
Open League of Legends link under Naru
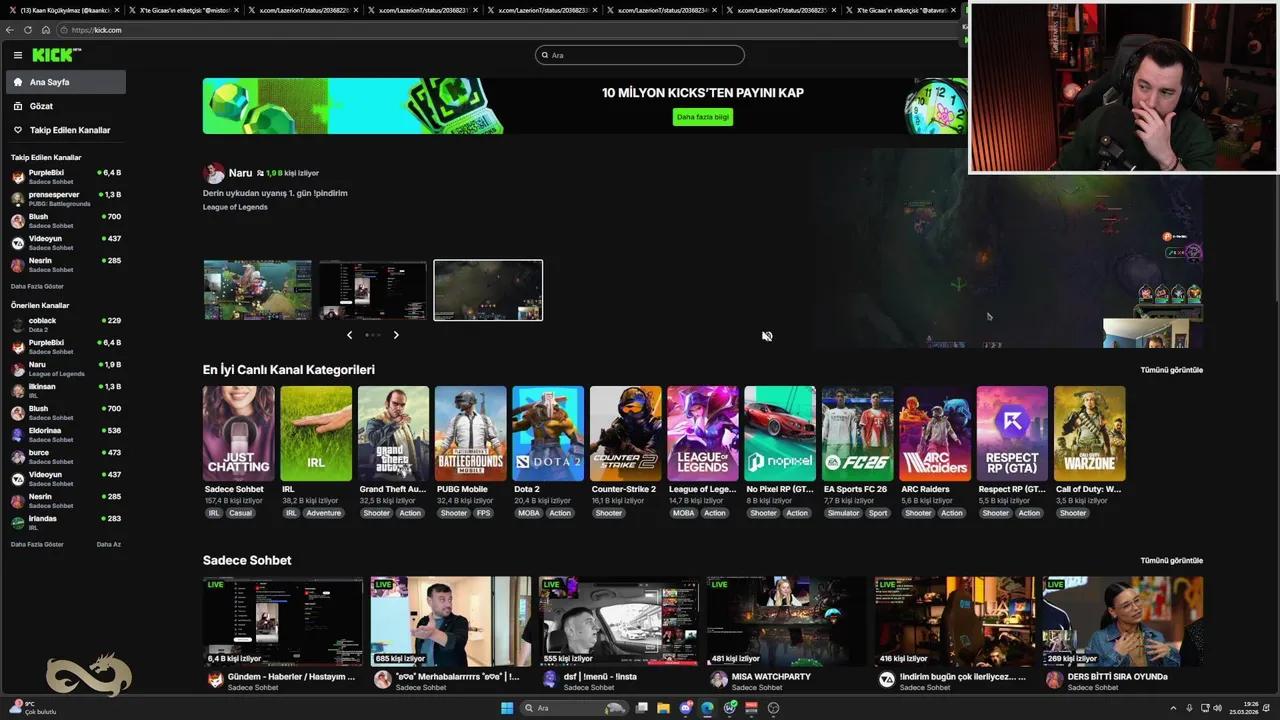coord(235,207)
